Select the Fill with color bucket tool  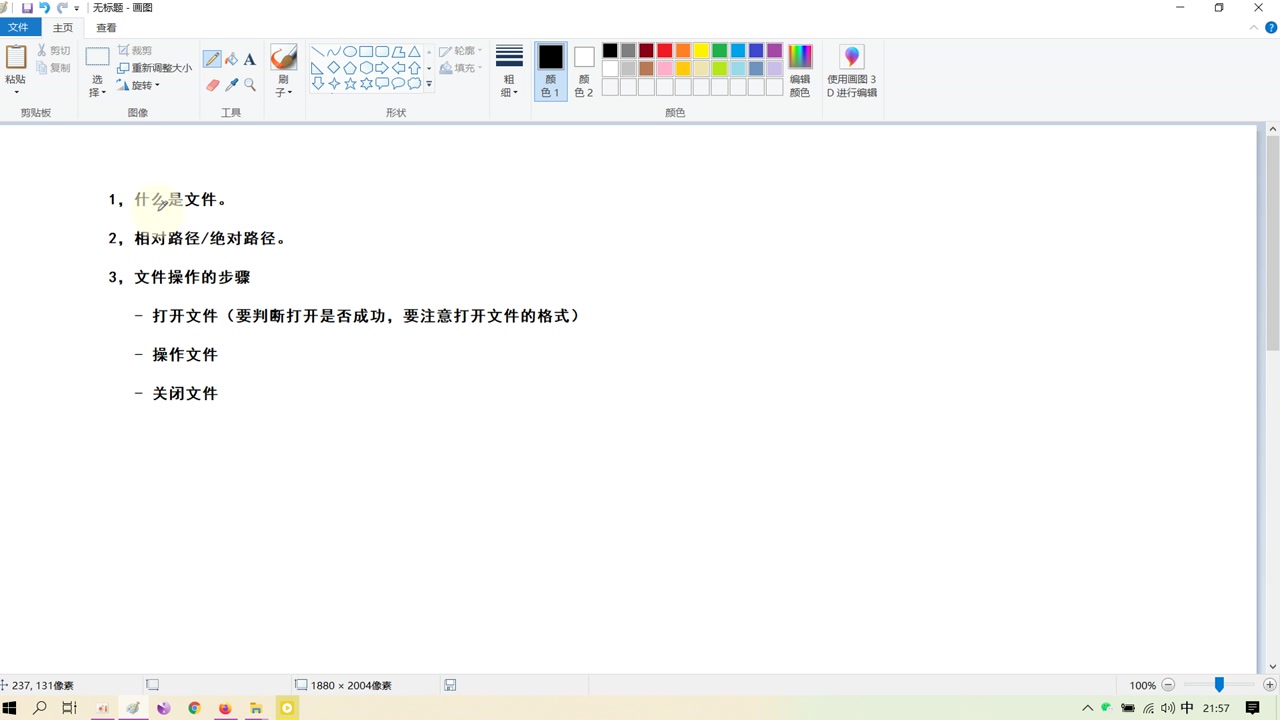coord(231,60)
